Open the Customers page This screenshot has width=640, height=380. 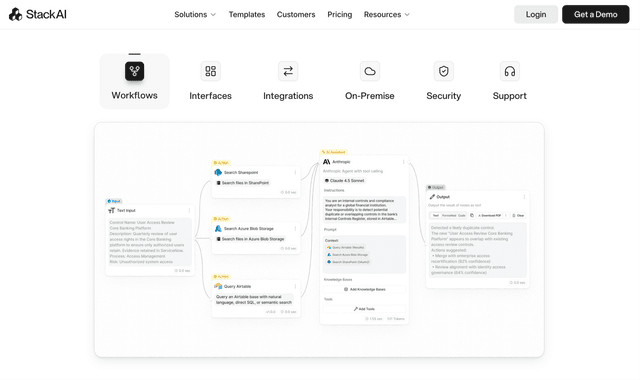(296, 14)
